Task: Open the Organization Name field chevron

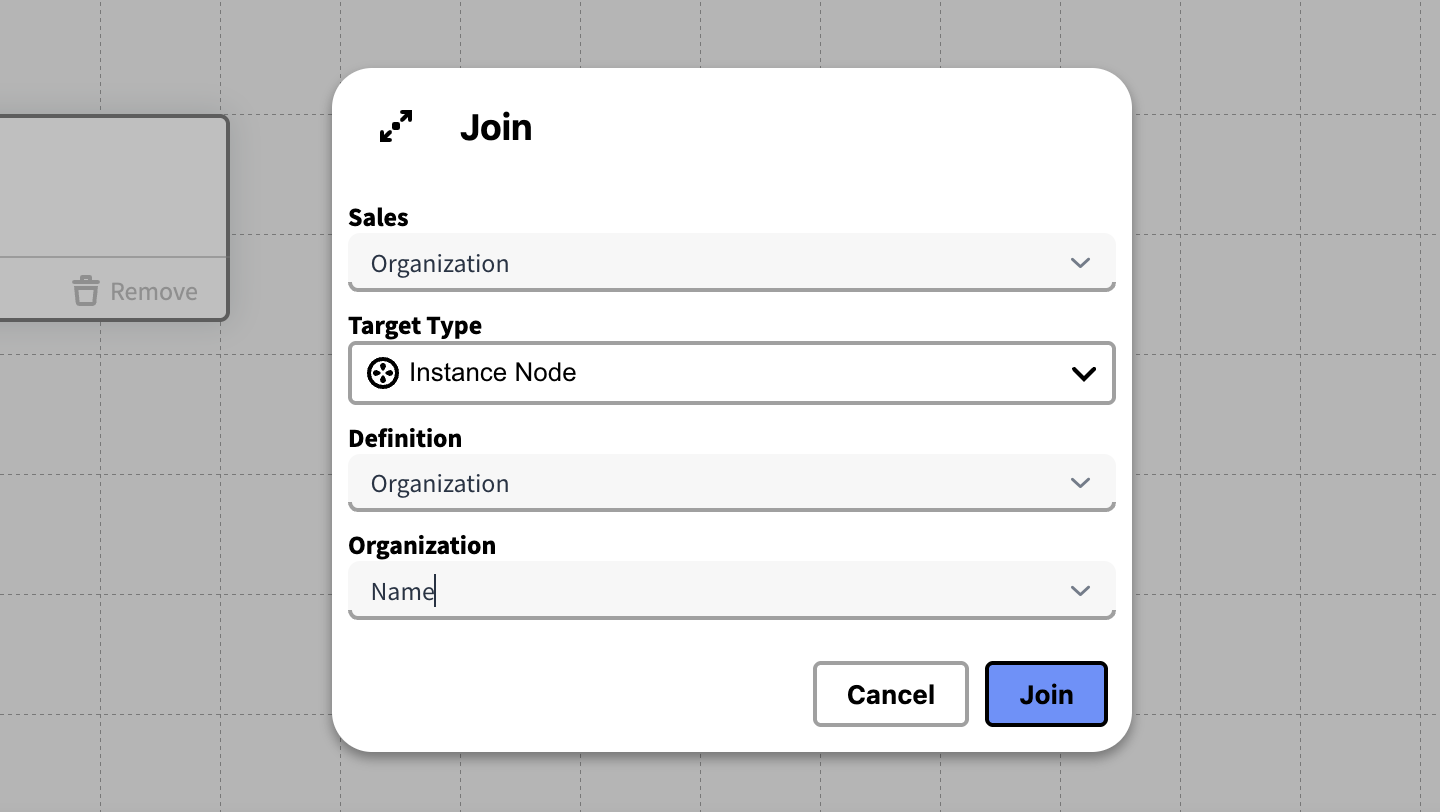Action: (1080, 591)
